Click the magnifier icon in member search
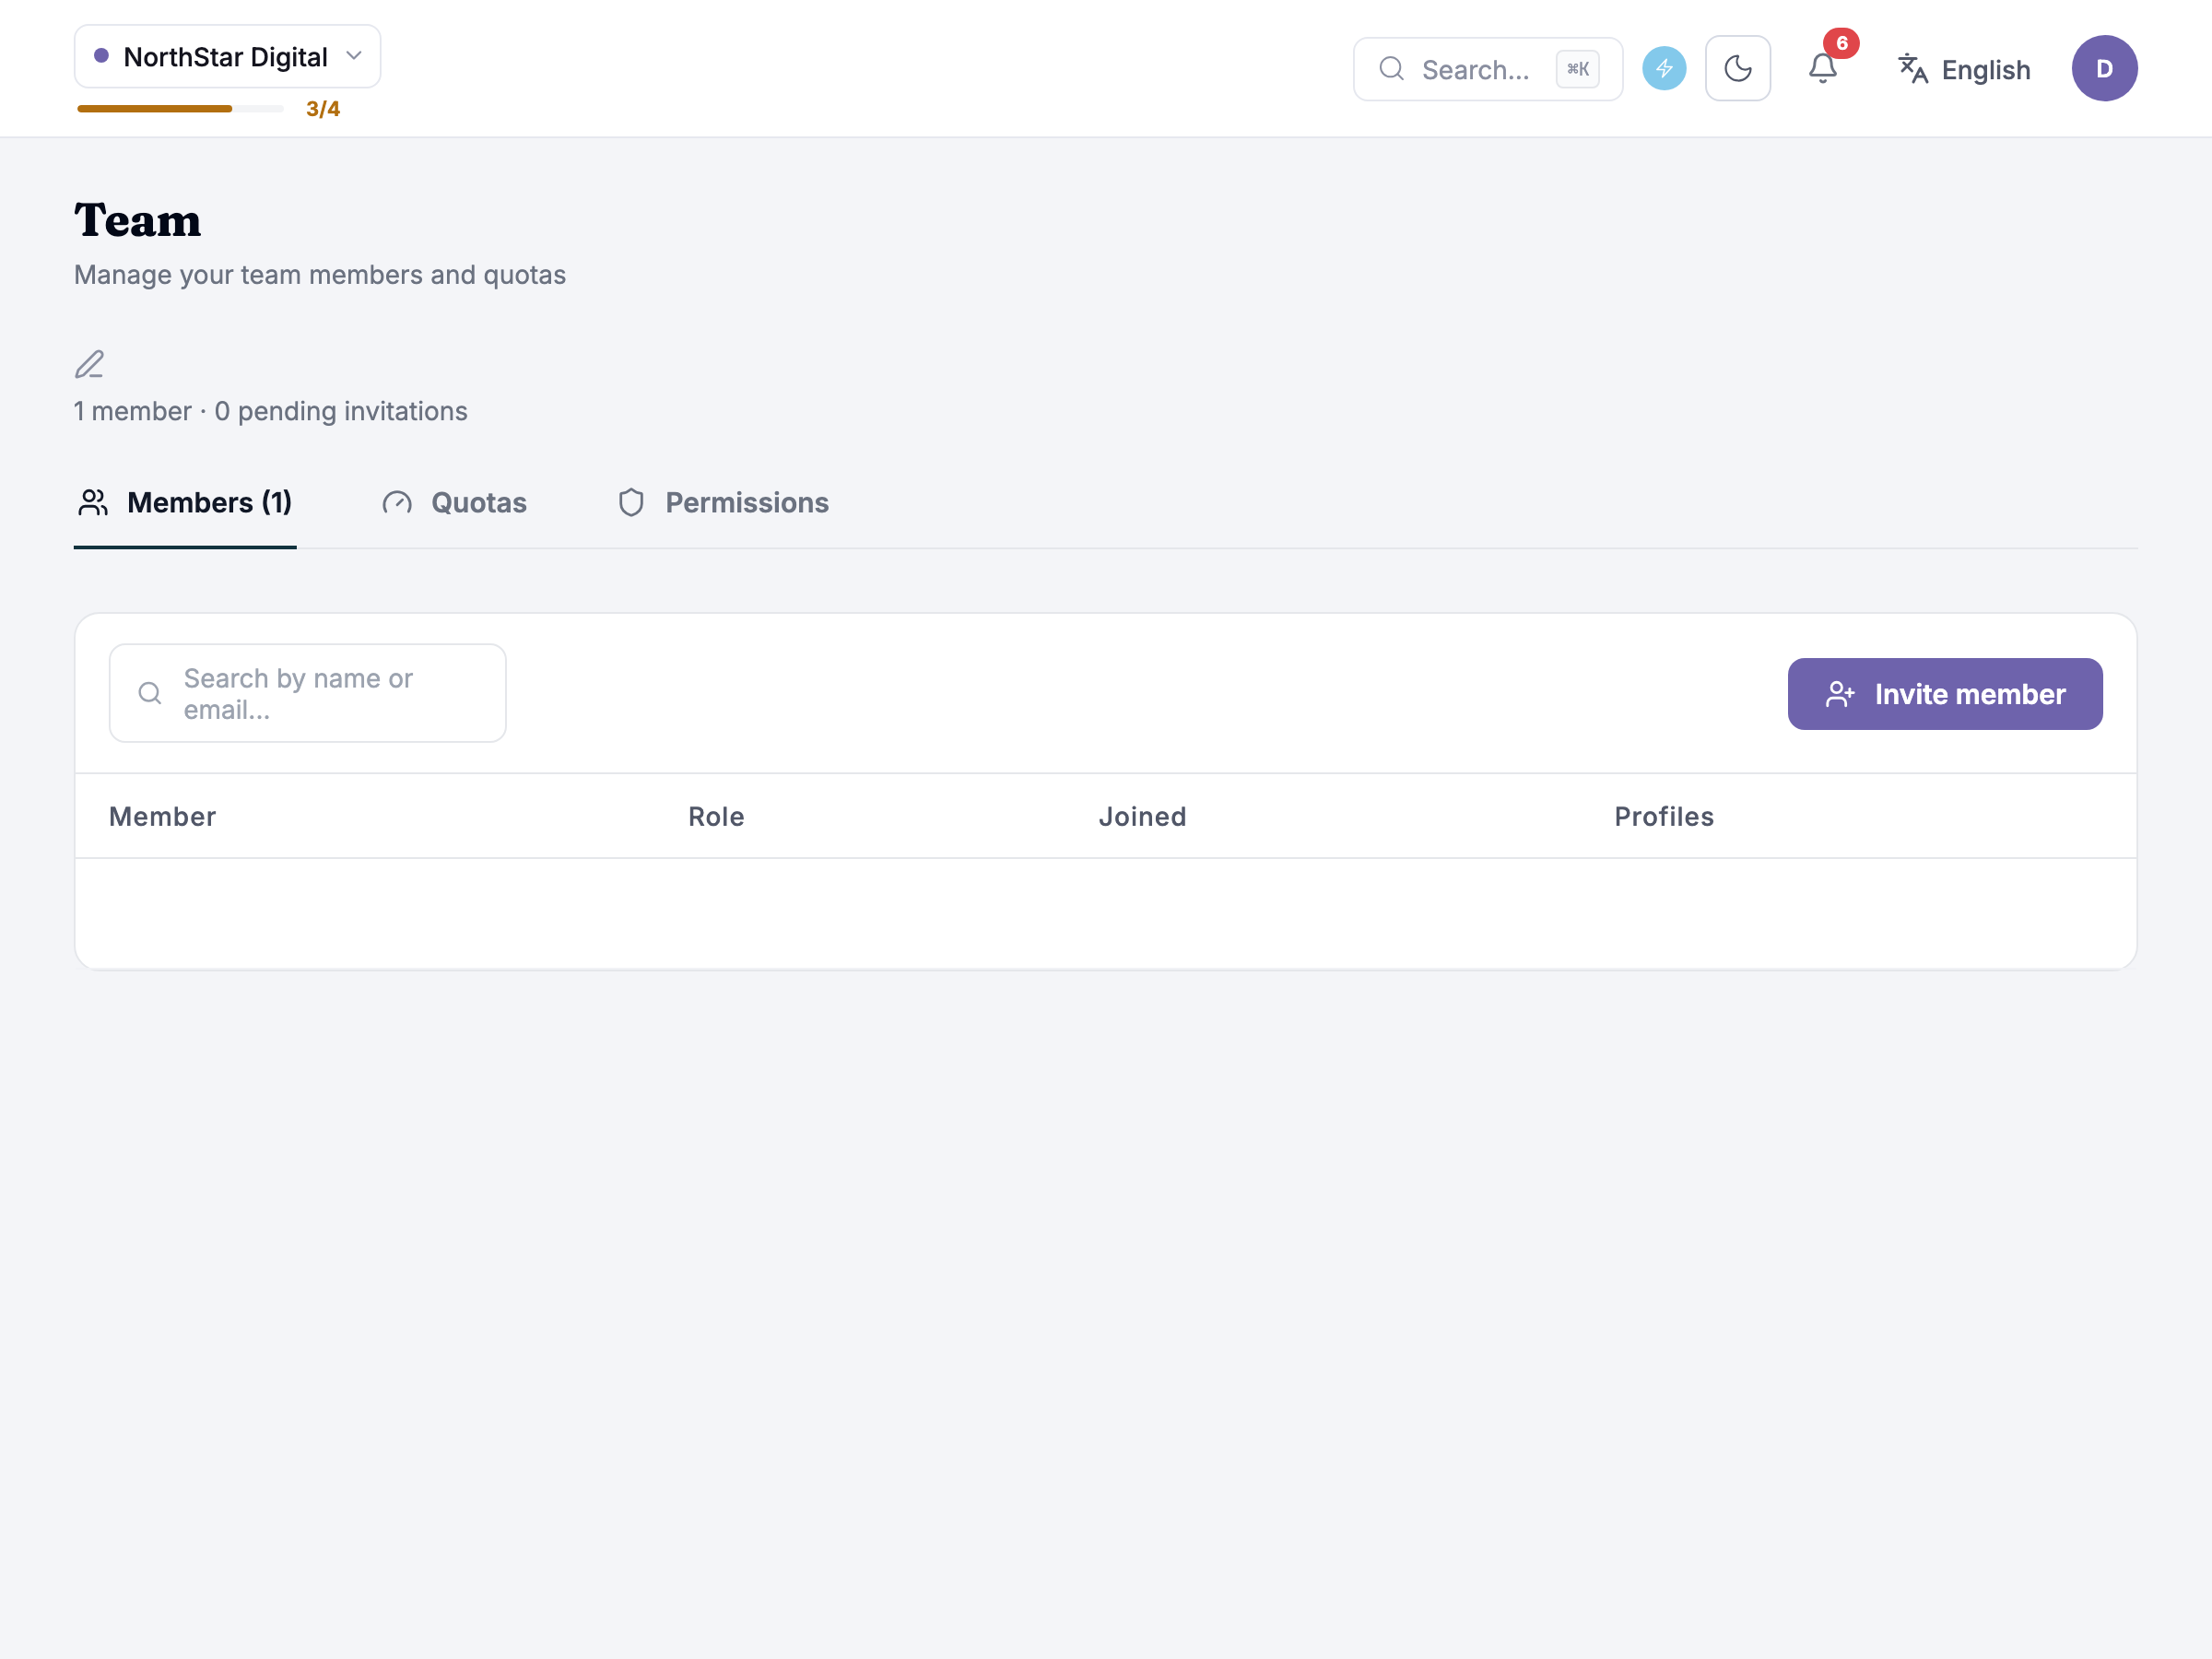Image resolution: width=2212 pixels, height=1659 pixels. click(150, 693)
